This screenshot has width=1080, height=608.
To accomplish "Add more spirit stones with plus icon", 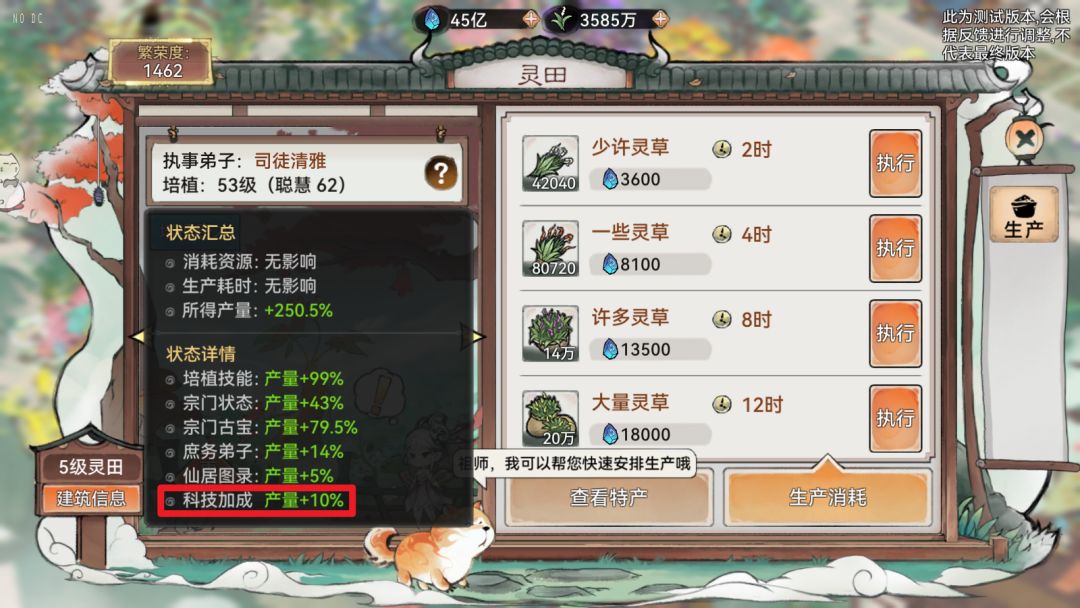I will 530,19.
